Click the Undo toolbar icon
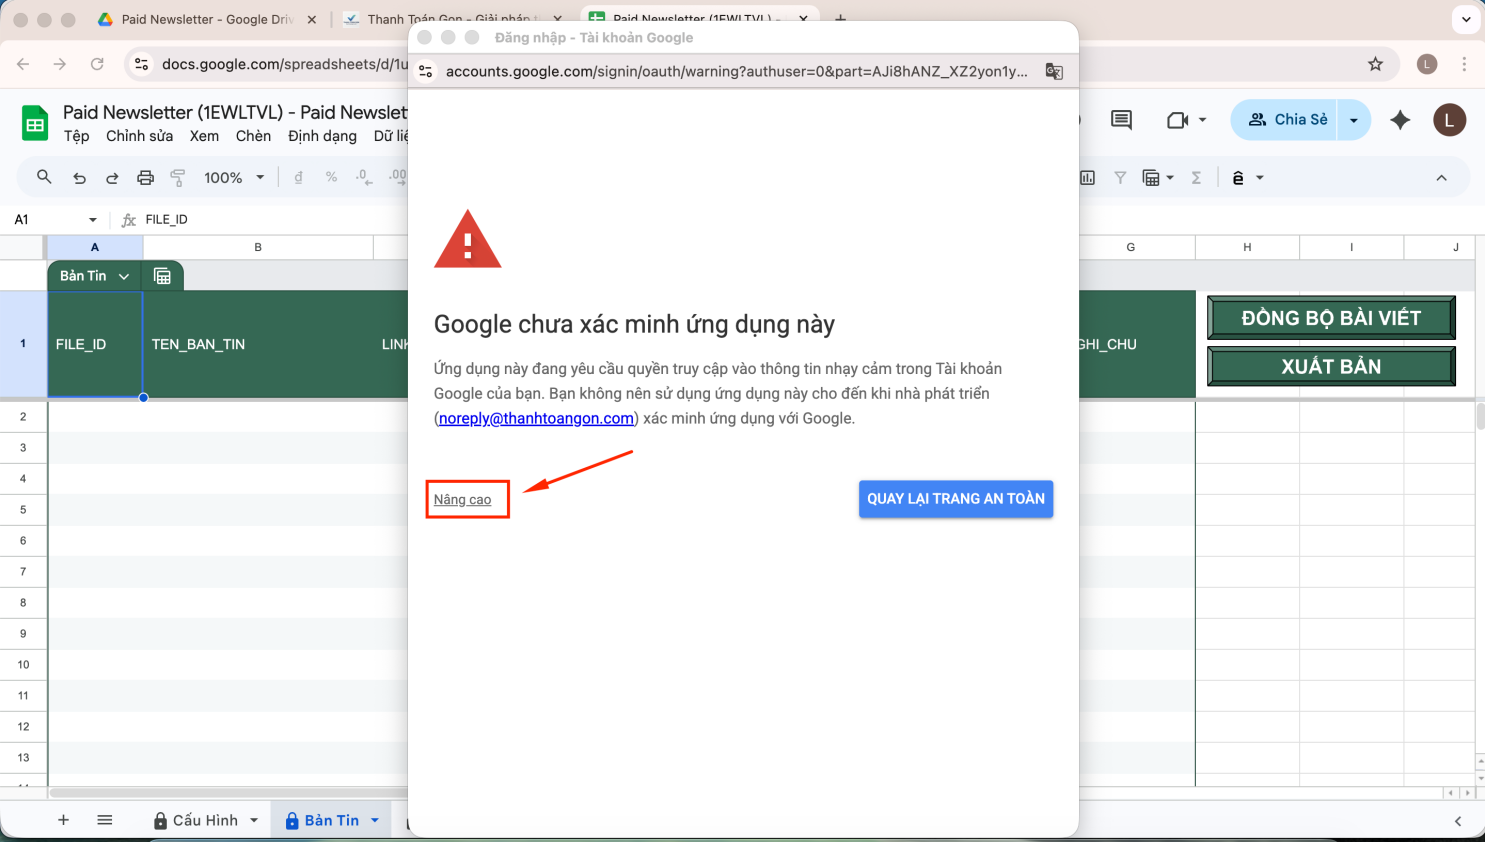Image resolution: width=1485 pixels, height=842 pixels. click(x=79, y=177)
